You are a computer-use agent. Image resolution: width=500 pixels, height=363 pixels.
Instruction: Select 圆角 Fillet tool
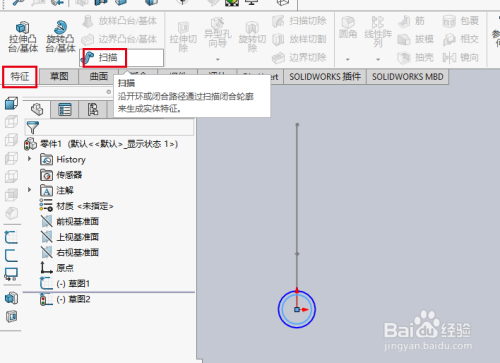(348, 28)
